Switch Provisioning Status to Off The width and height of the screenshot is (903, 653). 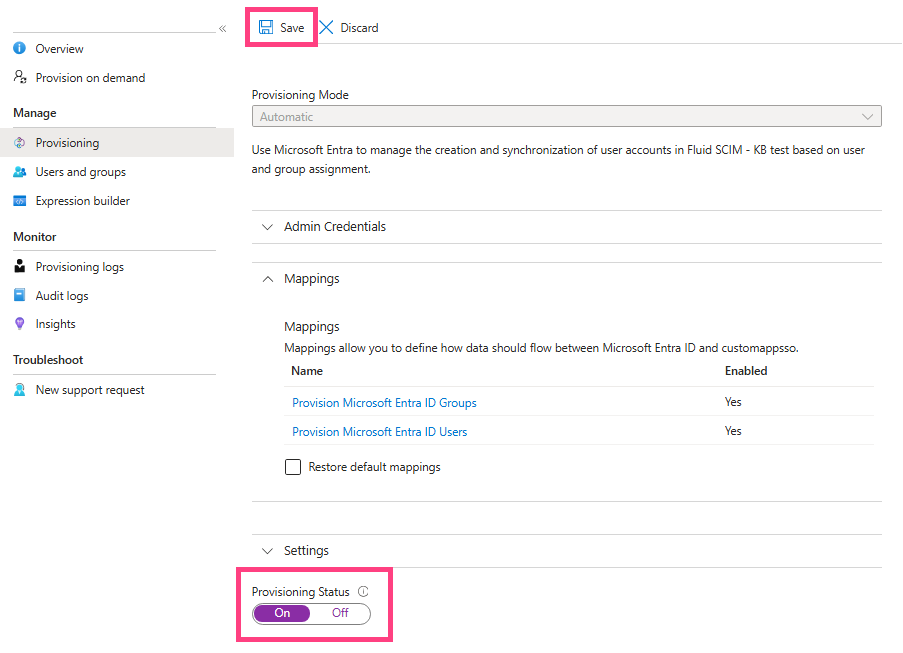tap(340, 613)
